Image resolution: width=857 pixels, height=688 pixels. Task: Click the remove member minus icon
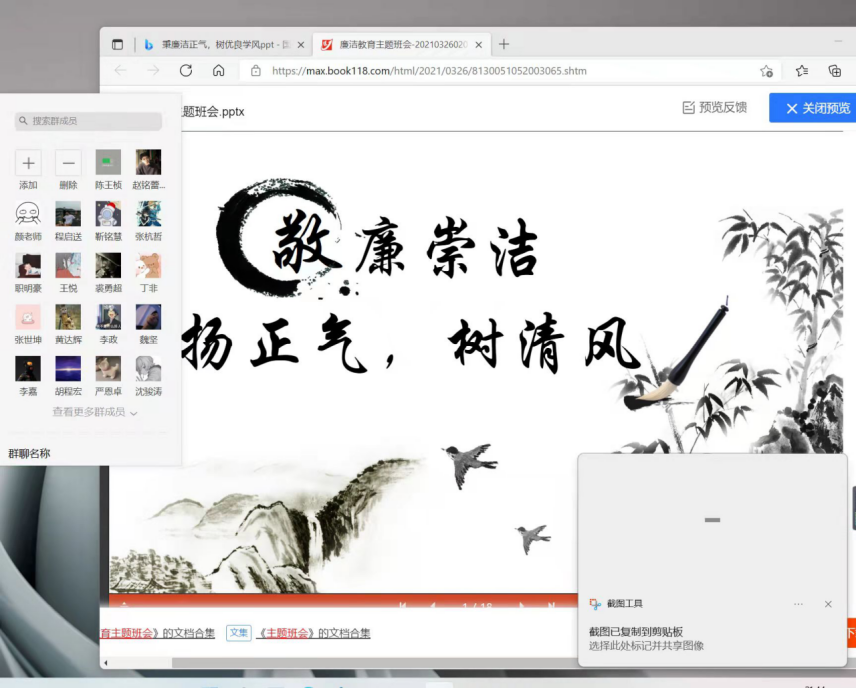point(68,163)
